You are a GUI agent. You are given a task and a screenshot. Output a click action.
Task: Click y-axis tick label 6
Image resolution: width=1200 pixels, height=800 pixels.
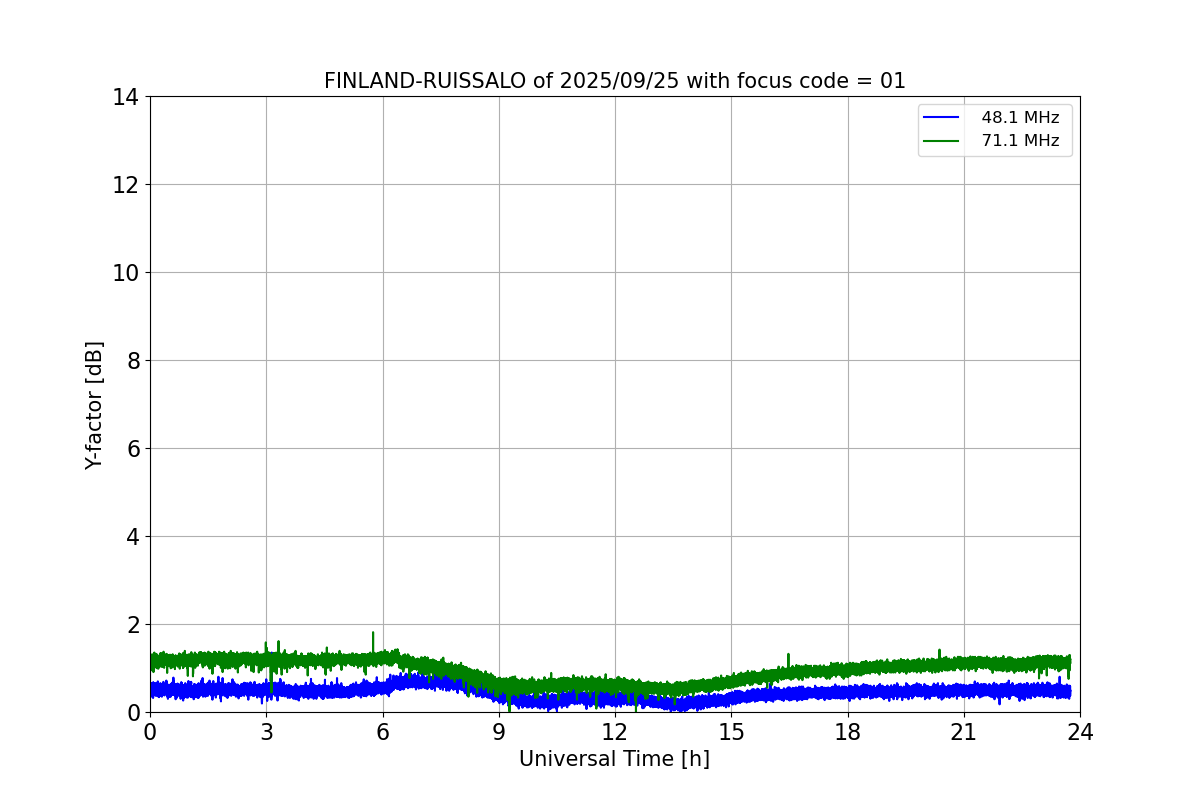(133, 449)
